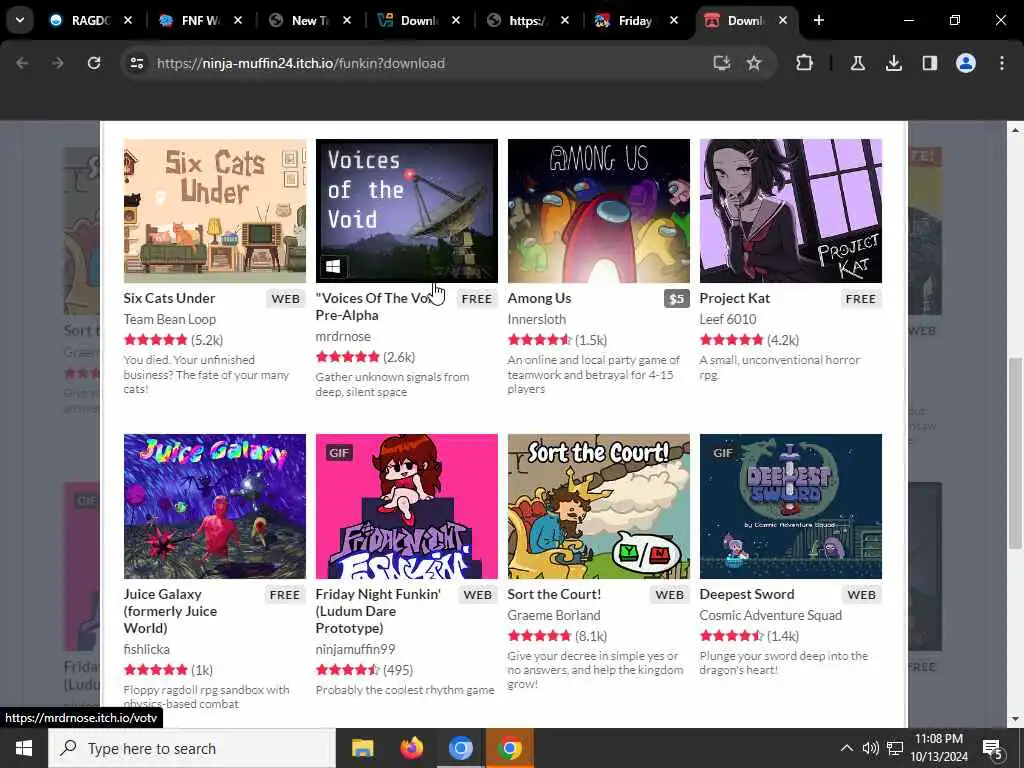Open File Explorer from taskbar
Viewport: 1024px width, 768px height.
[x=362, y=748]
